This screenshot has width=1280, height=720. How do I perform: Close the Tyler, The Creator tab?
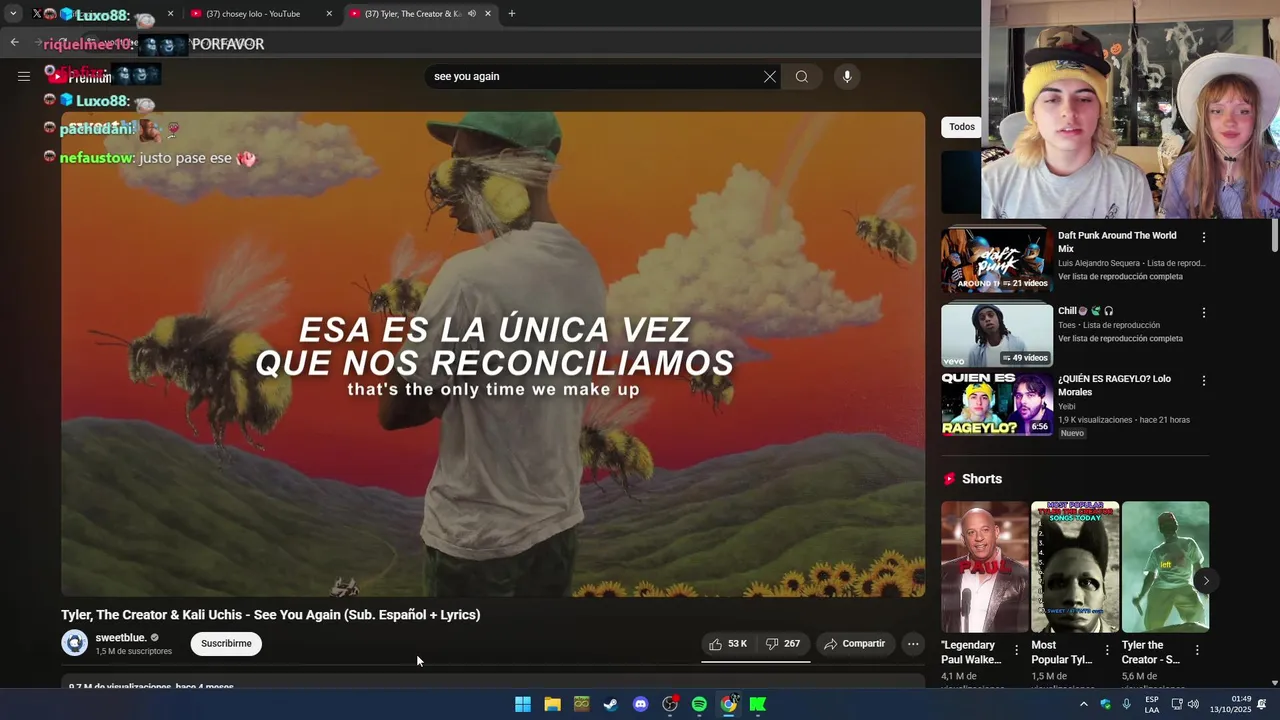click(488, 14)
